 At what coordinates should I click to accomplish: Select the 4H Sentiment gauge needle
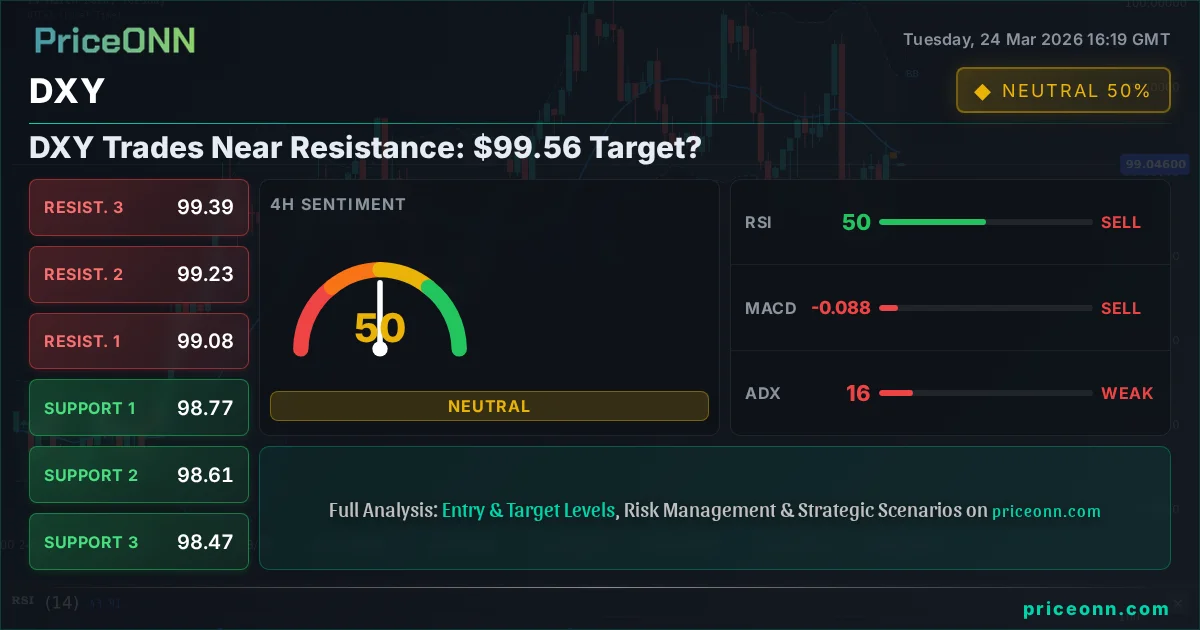[380, 310]
